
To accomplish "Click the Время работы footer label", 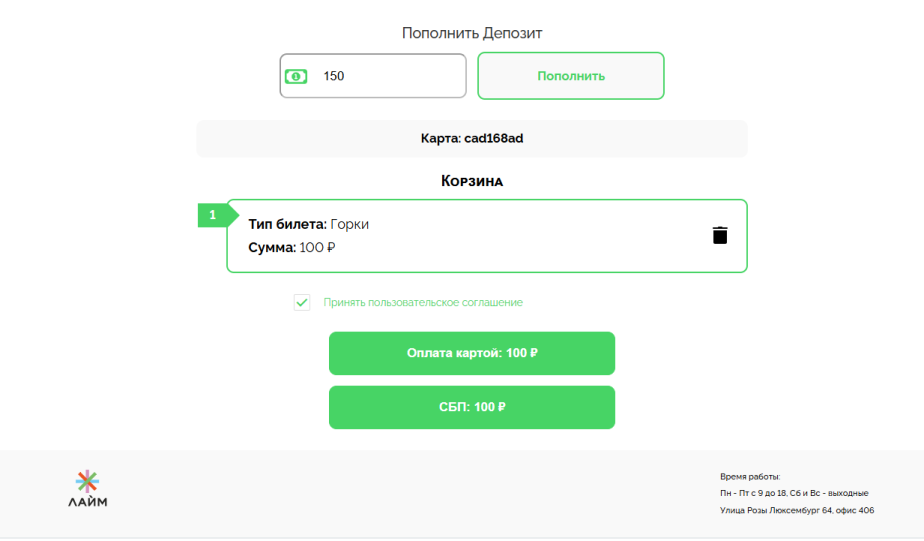I will (x=750, y=477).
